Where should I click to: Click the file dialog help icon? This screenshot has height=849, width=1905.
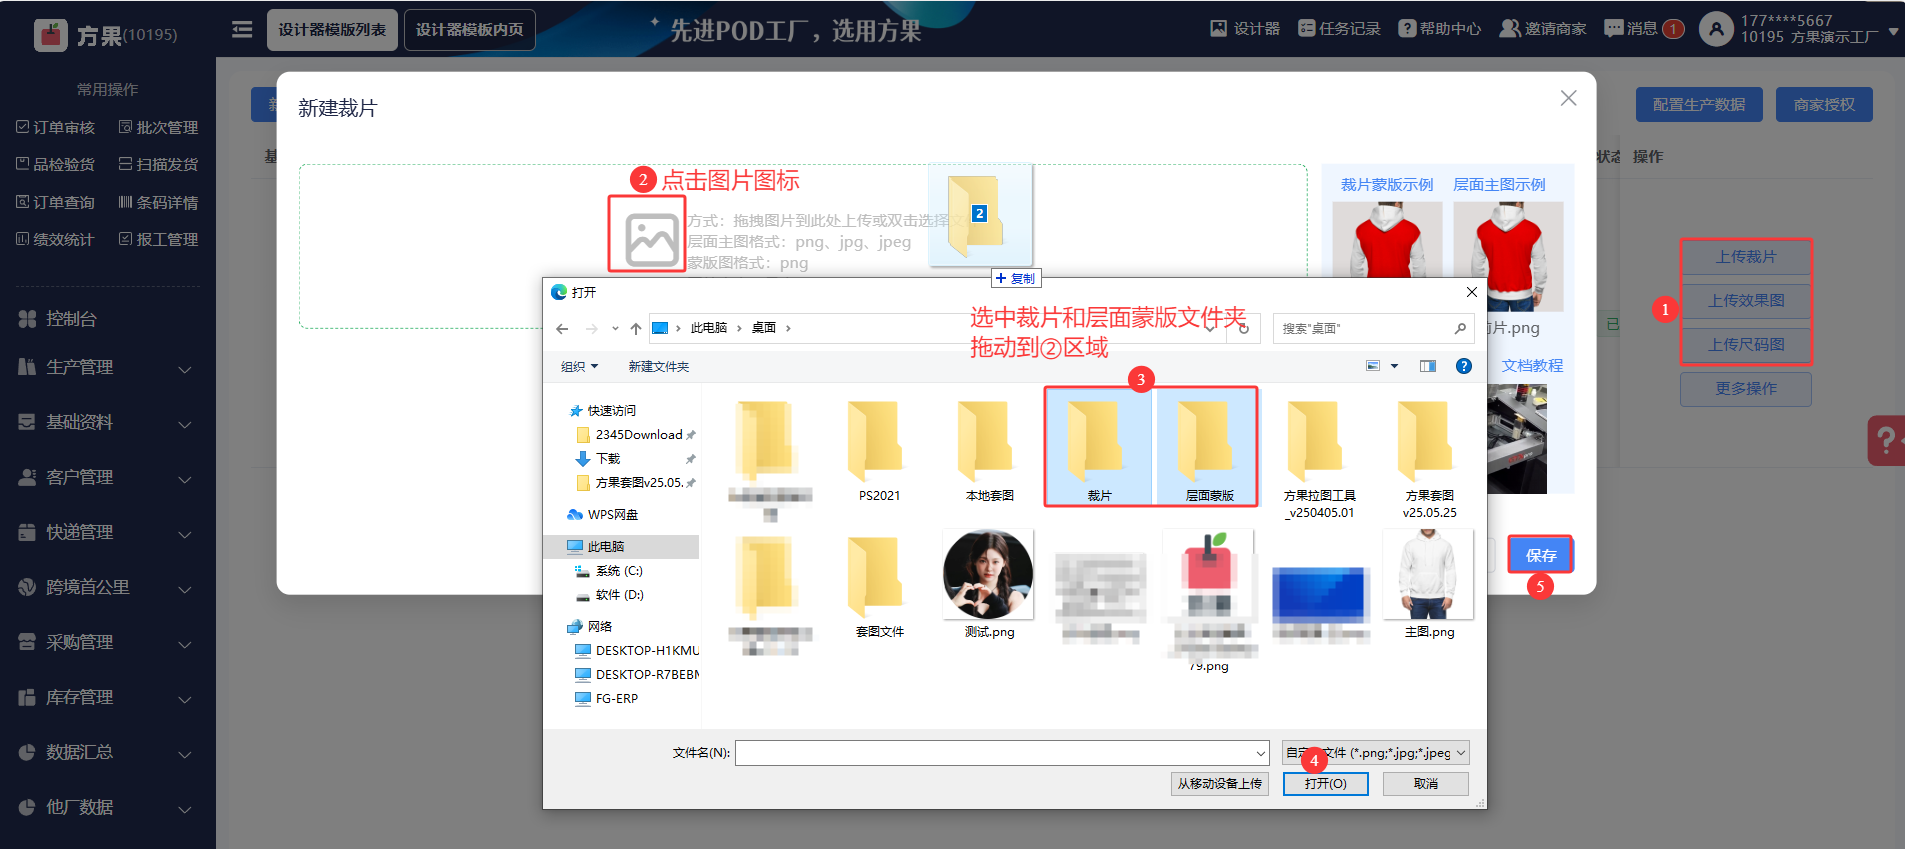1463,366
